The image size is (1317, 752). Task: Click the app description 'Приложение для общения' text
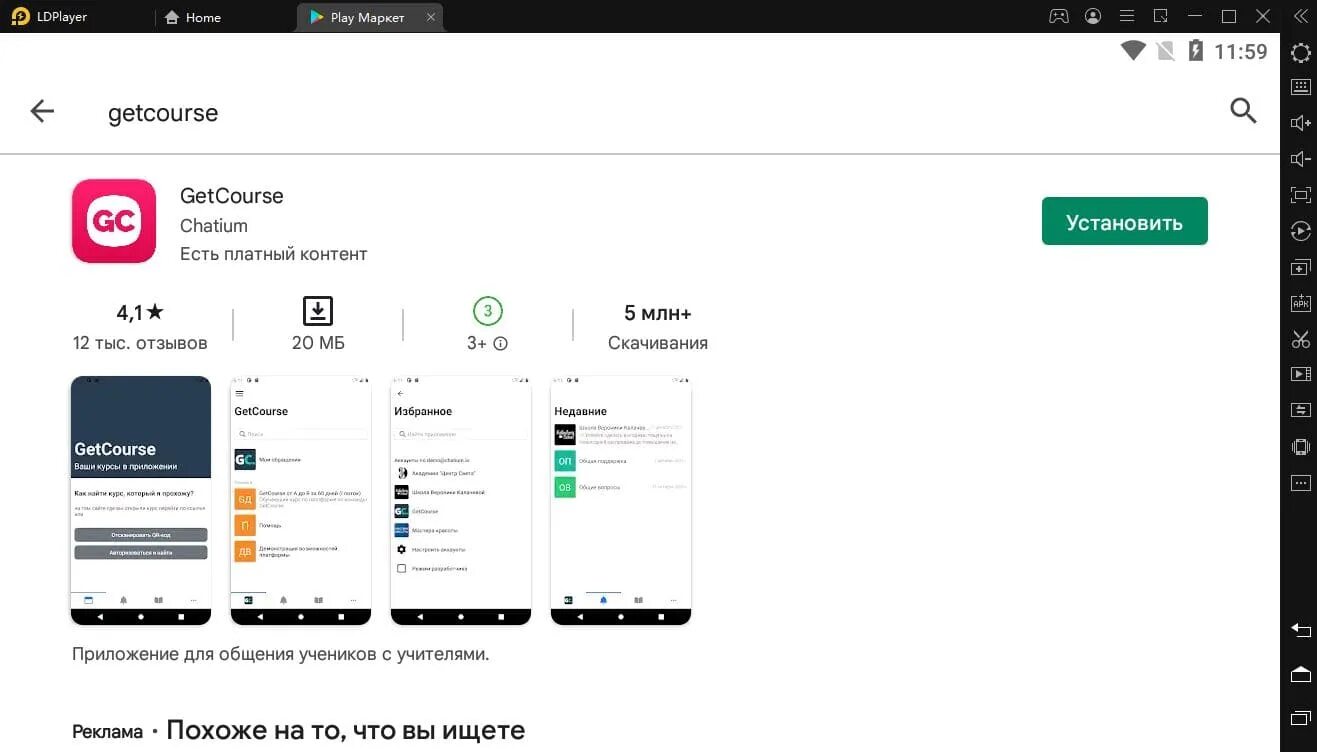[281, 654]
